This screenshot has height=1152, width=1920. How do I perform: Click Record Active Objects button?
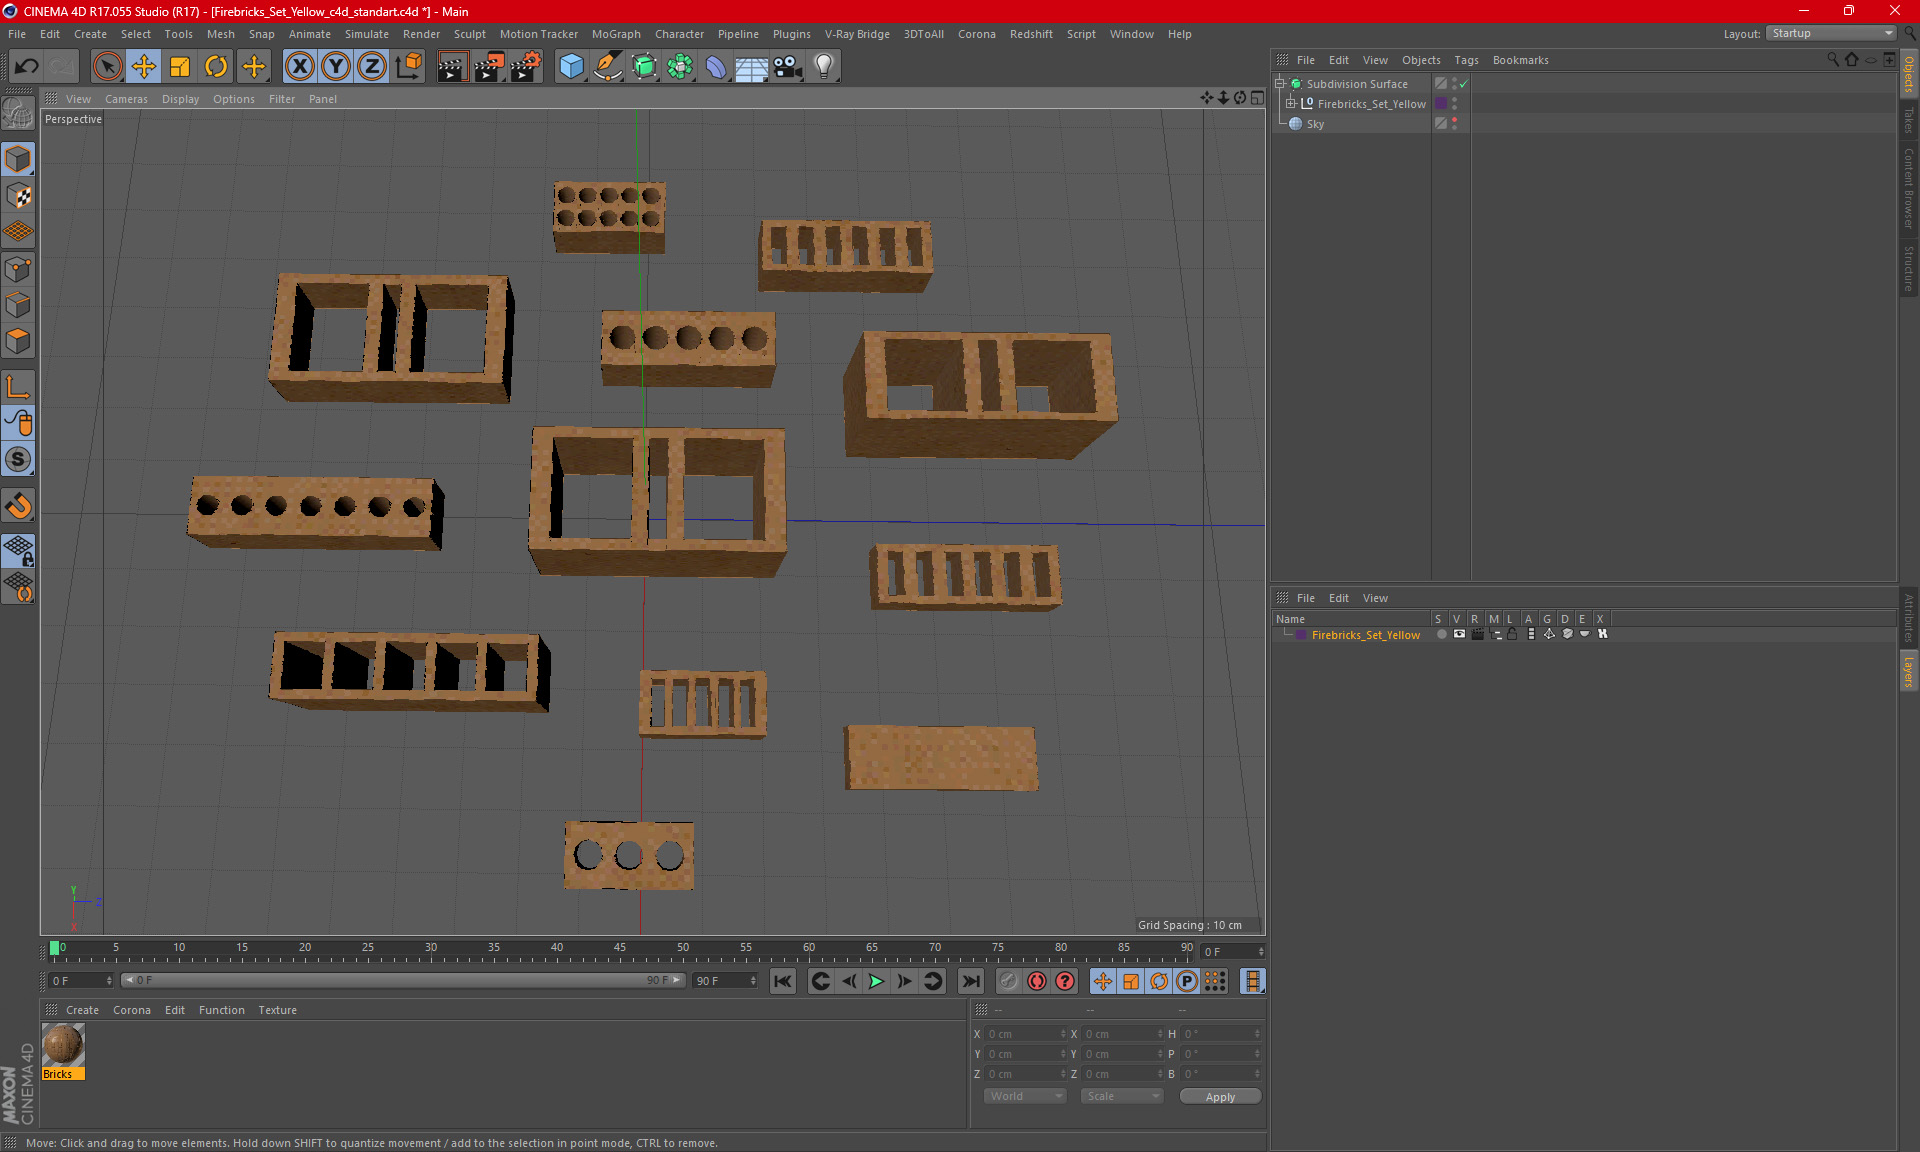click(x=1009, y=981)
